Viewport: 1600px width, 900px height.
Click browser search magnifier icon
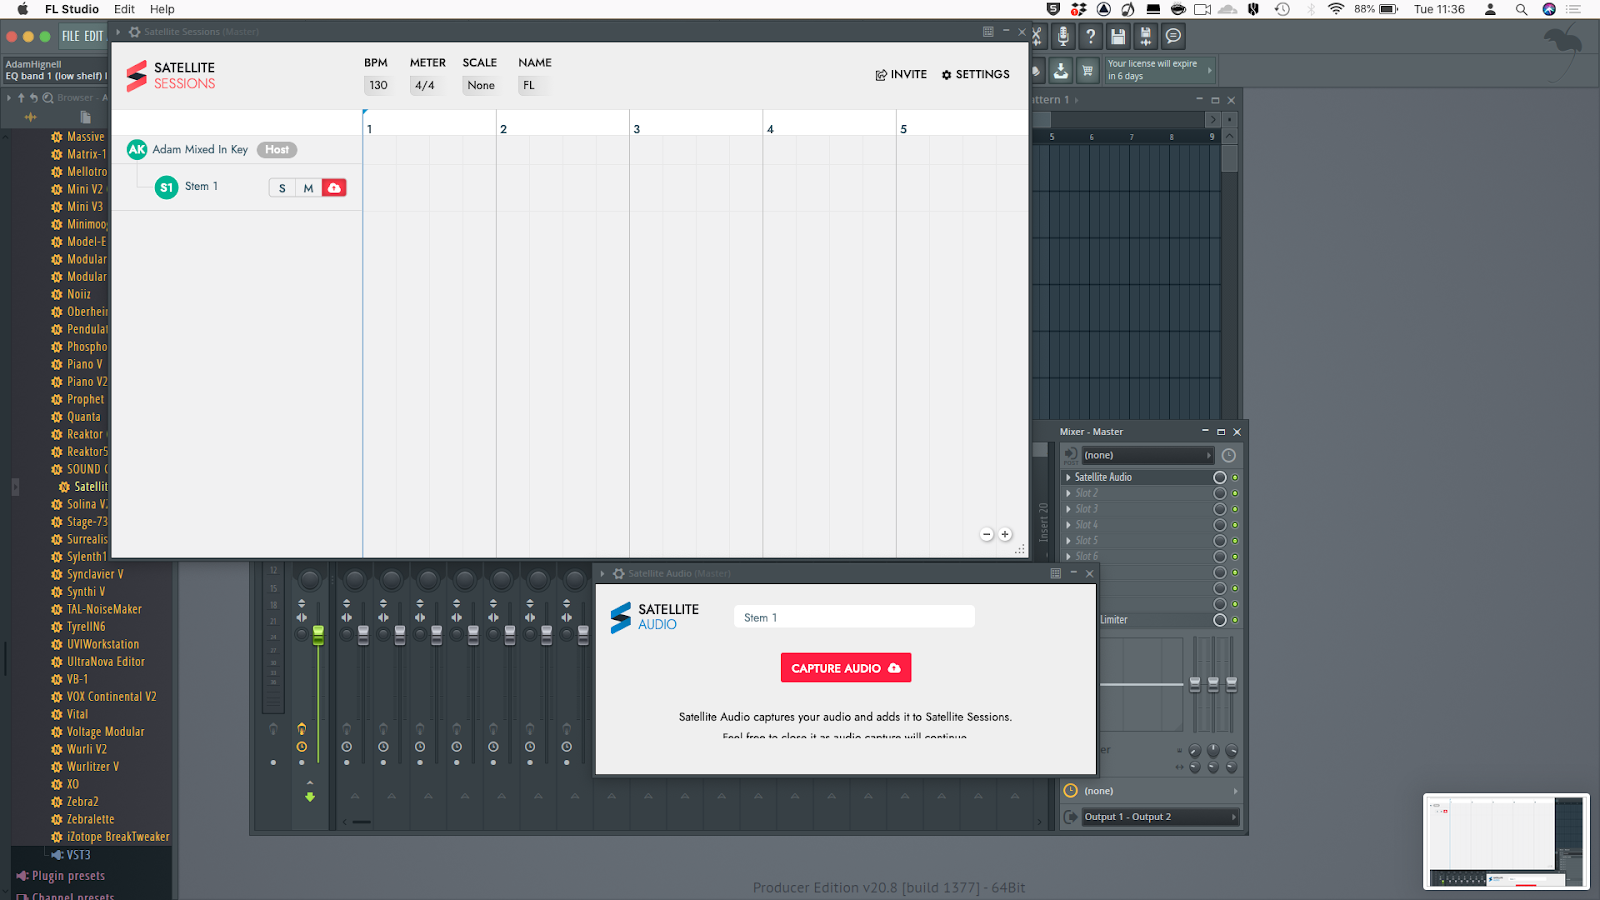47,98
